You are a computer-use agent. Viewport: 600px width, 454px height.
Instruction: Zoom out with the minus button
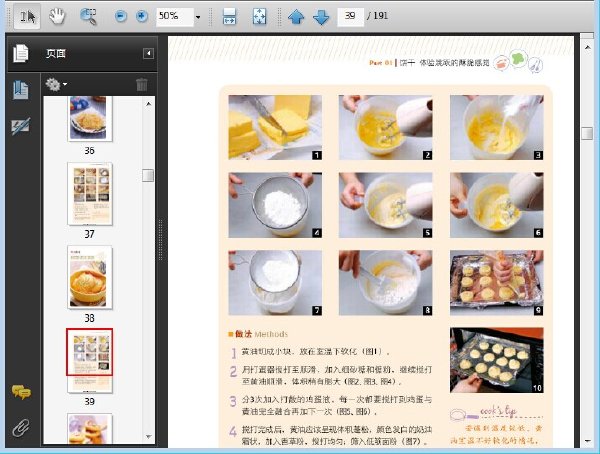[x=121, y=16]
